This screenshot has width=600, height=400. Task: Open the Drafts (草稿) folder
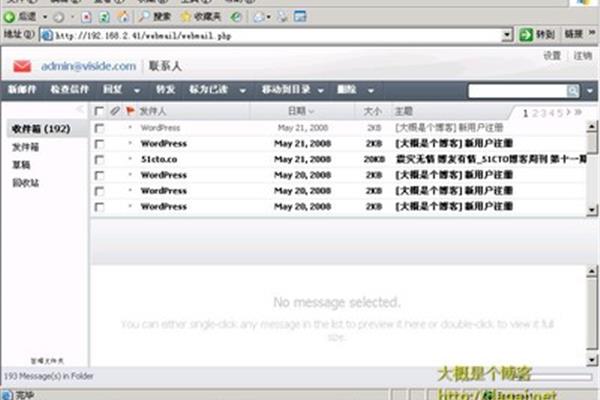click(21, 165)
